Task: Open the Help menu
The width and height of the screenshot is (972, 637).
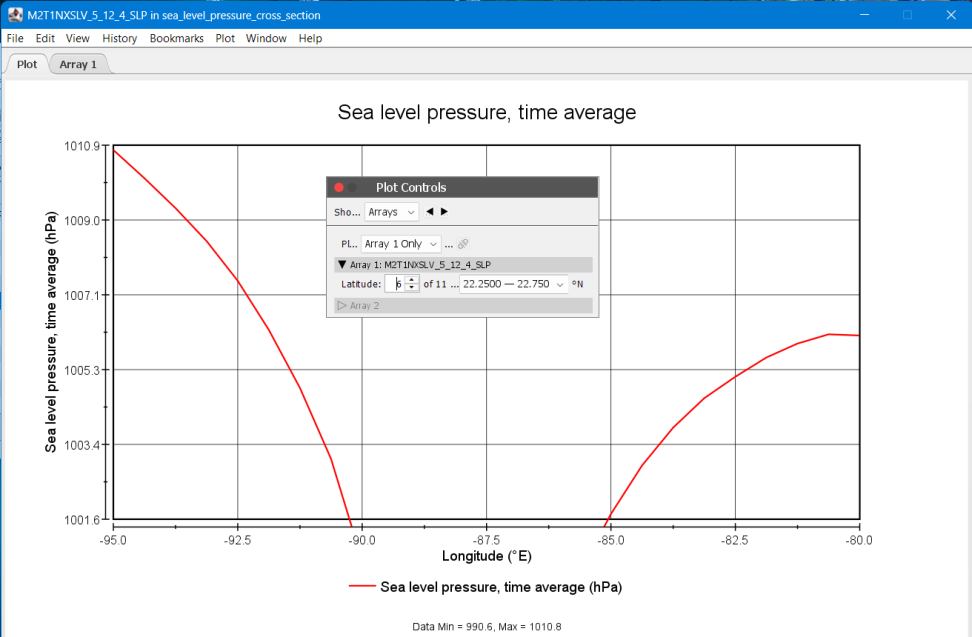Action: [x=311, y=38]
